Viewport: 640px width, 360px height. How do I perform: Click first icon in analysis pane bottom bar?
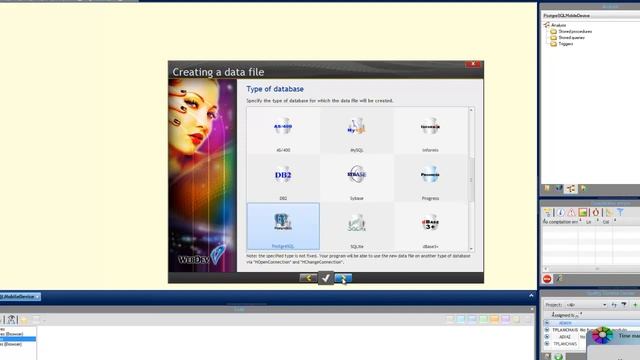547,189
